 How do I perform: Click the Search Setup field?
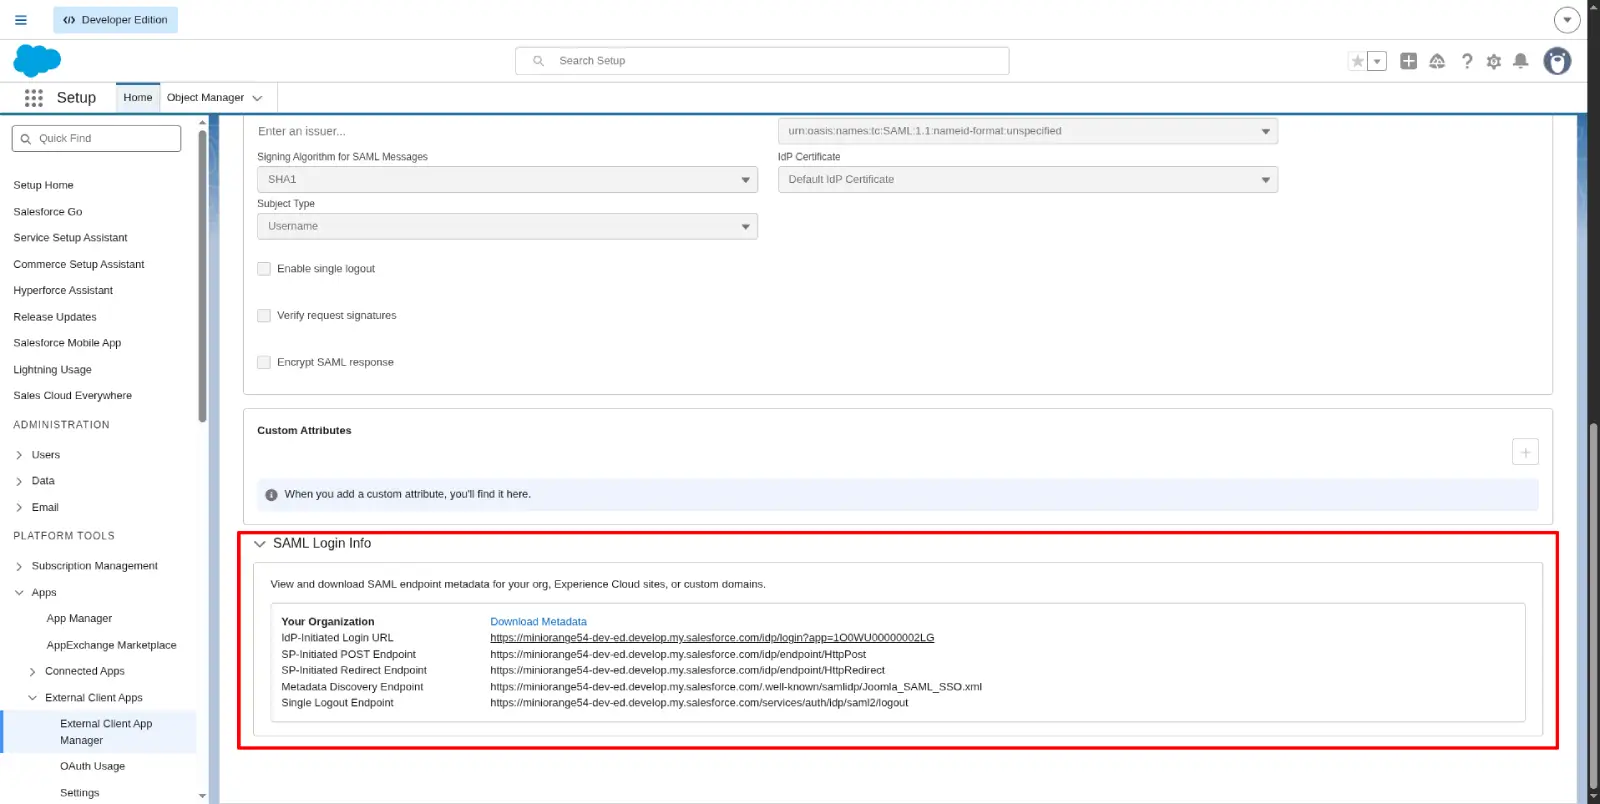click(762, 61)
